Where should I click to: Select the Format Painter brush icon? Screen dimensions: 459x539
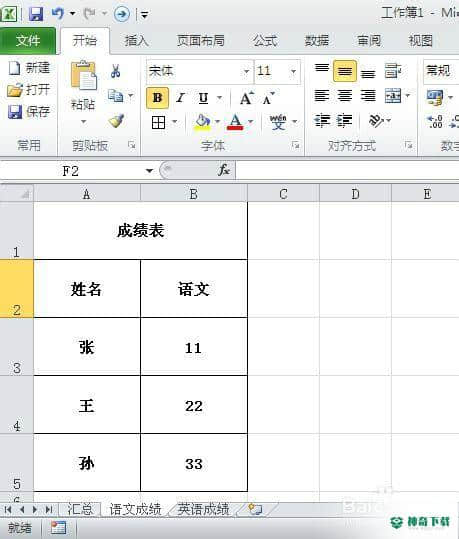(x=116, y=121)
